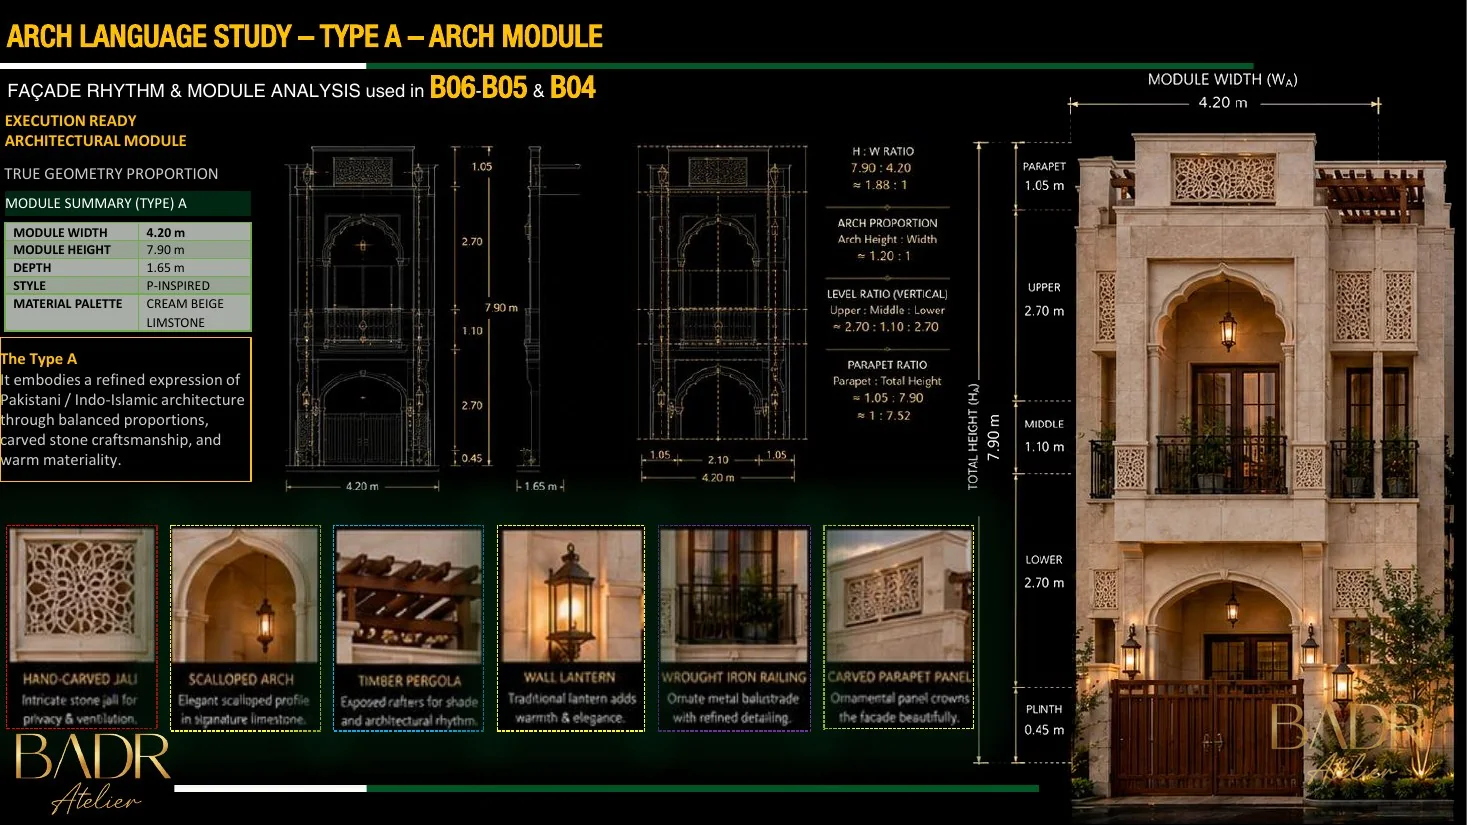Click the title 'ARCH LANGUAGE STUDY – TYPE A – ARCH MODULE'
Screen dimensions: 1467x825
(305, 37)
